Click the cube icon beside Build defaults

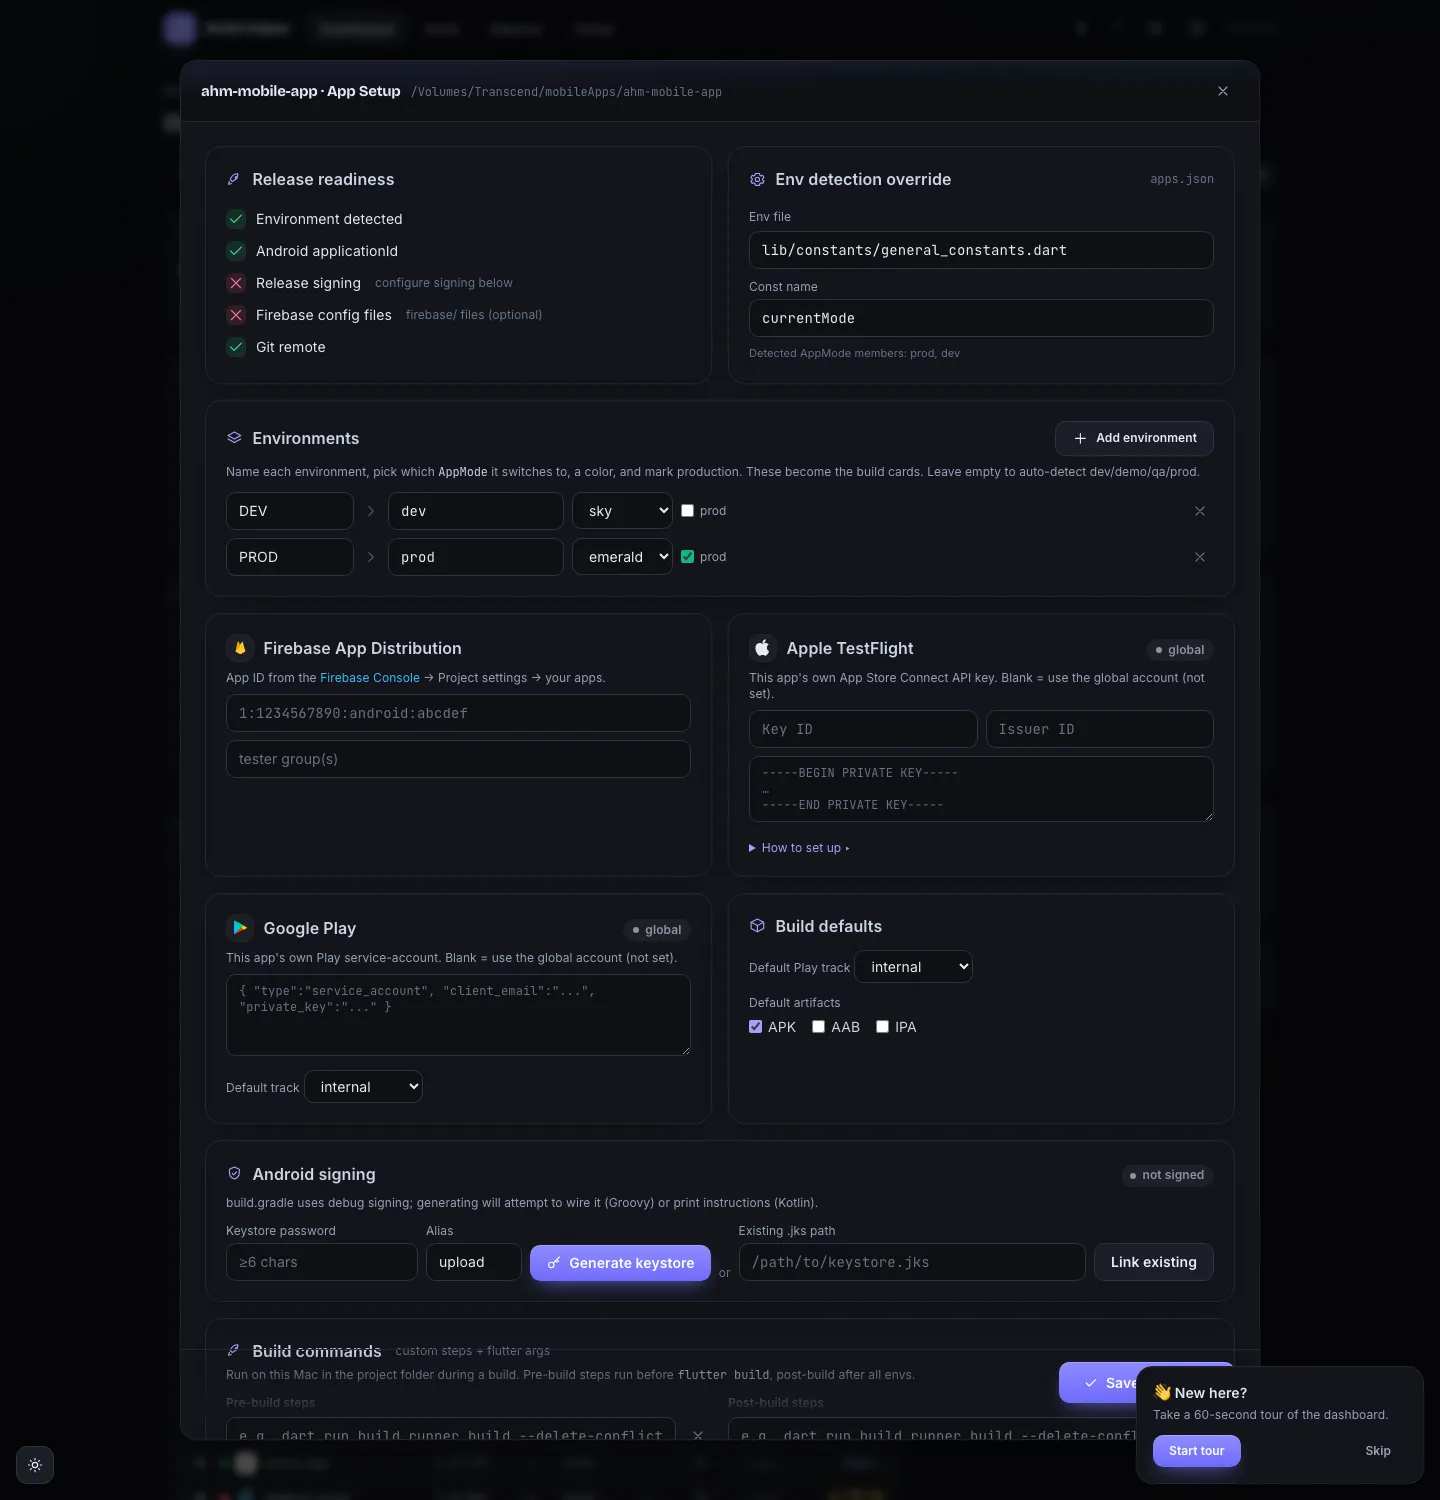tap(757, 926)
